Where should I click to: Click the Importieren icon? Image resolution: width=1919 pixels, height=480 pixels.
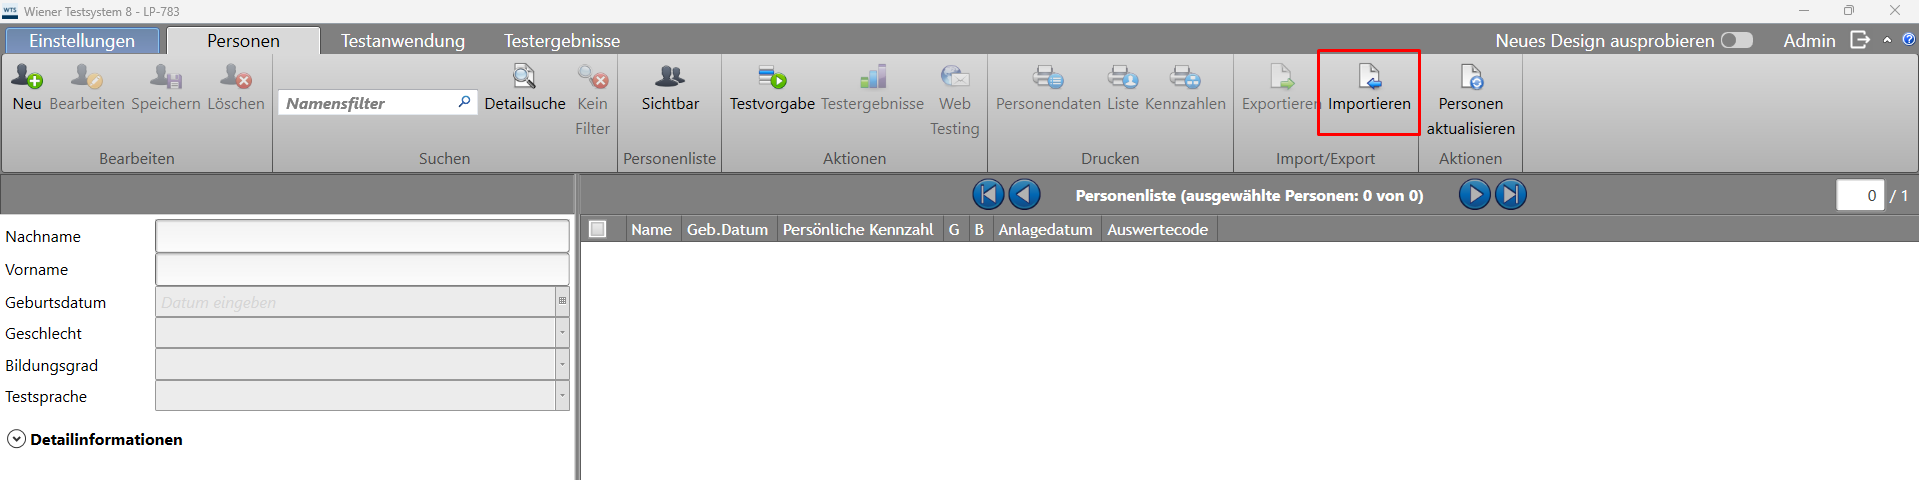point(1369,76)
